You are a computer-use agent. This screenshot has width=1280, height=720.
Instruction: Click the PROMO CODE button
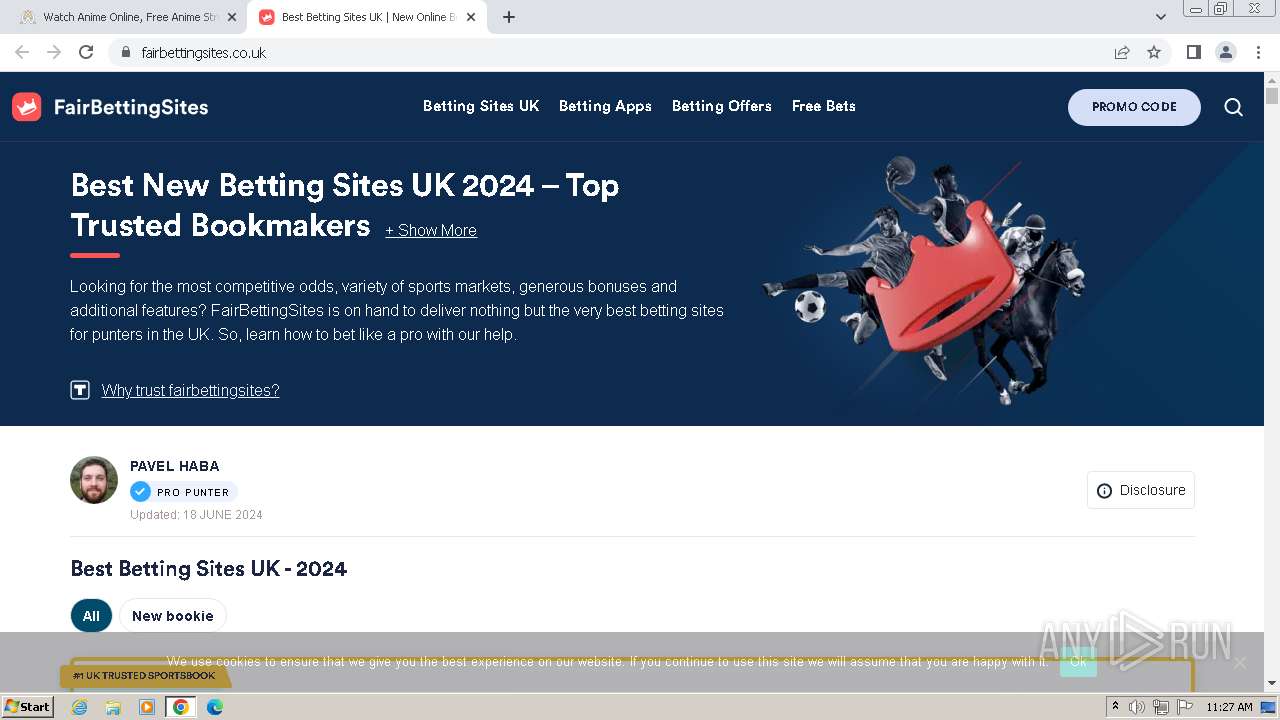pos(1134,107)
